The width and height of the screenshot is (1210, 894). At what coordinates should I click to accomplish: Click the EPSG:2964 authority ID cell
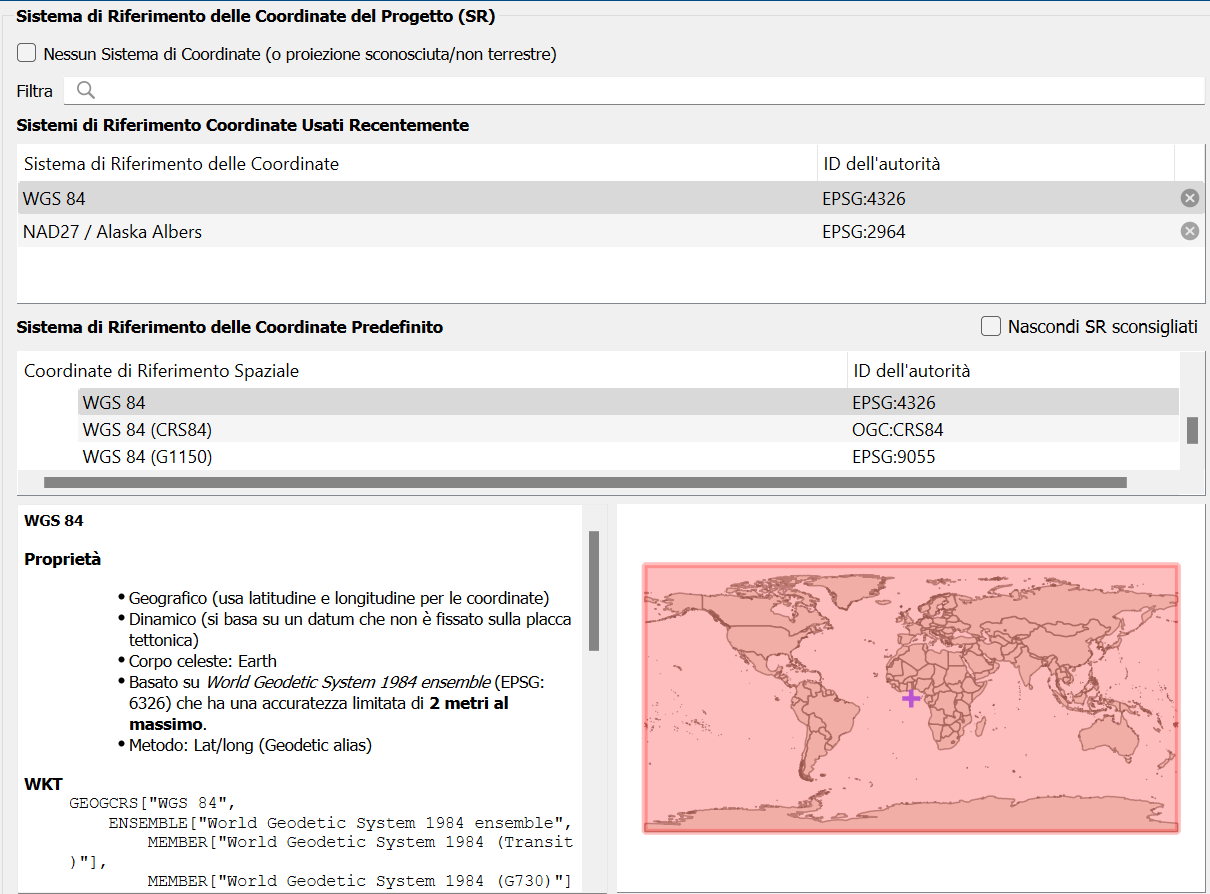tap(864, 231)
